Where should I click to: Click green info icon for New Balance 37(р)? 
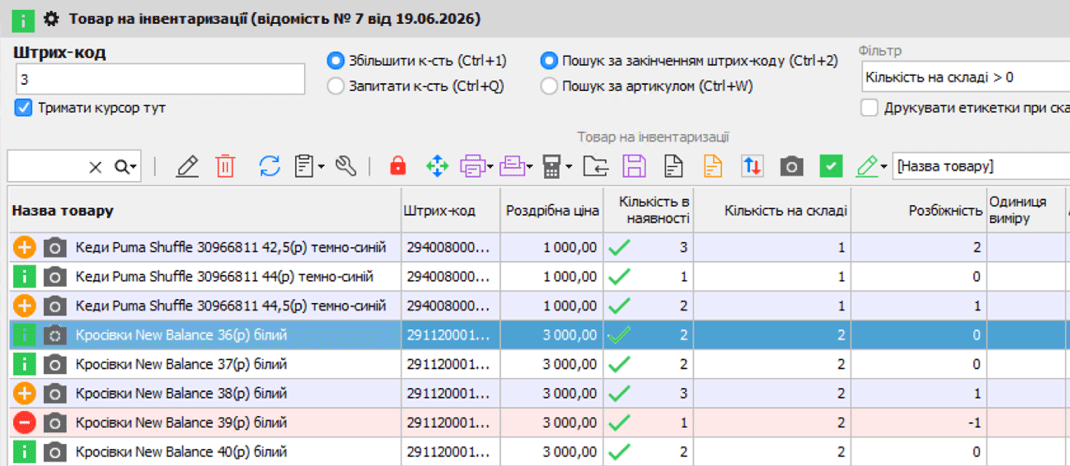[24, 364]
